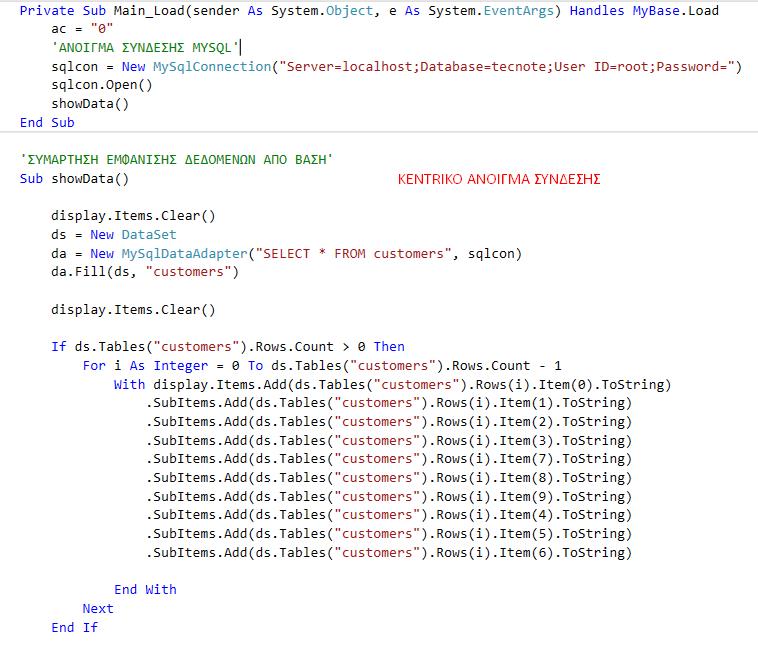Click the first display.Items.Clear() line

(x=133, y=216)
